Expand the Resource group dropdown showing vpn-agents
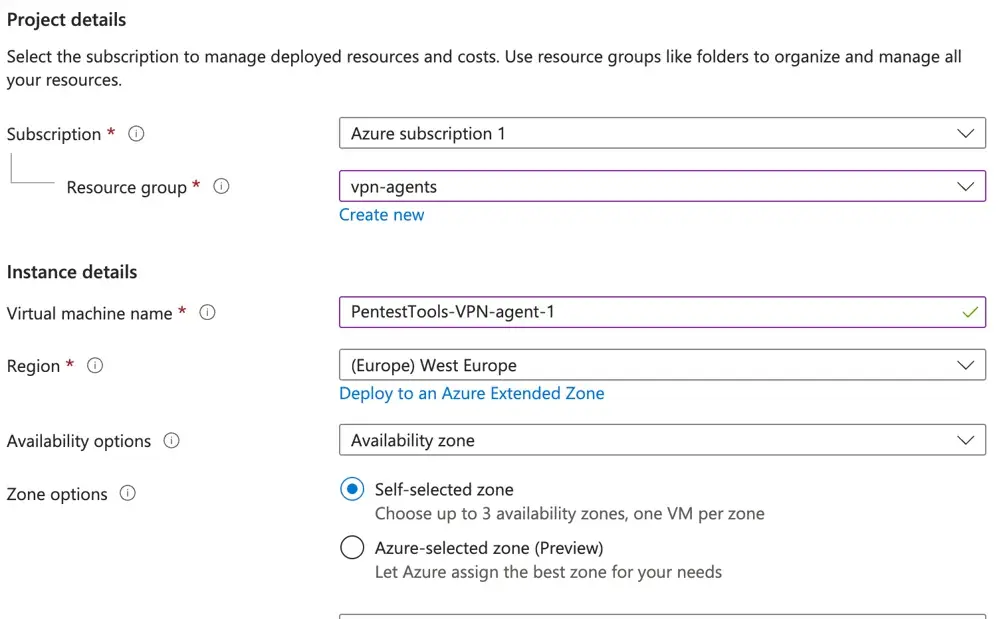This screenshot has width=1005, height=619. [x=662, y=187]
